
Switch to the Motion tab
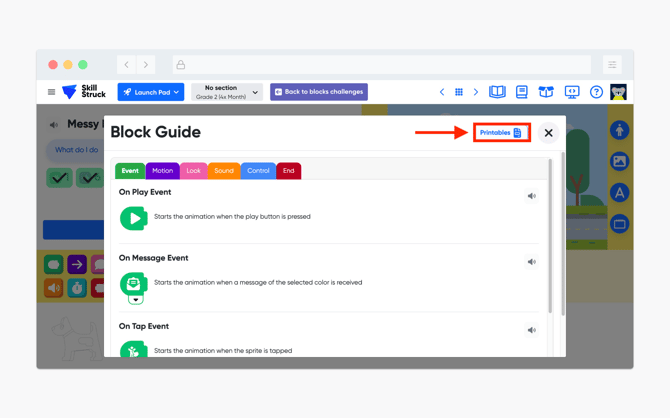click(162, 171)
